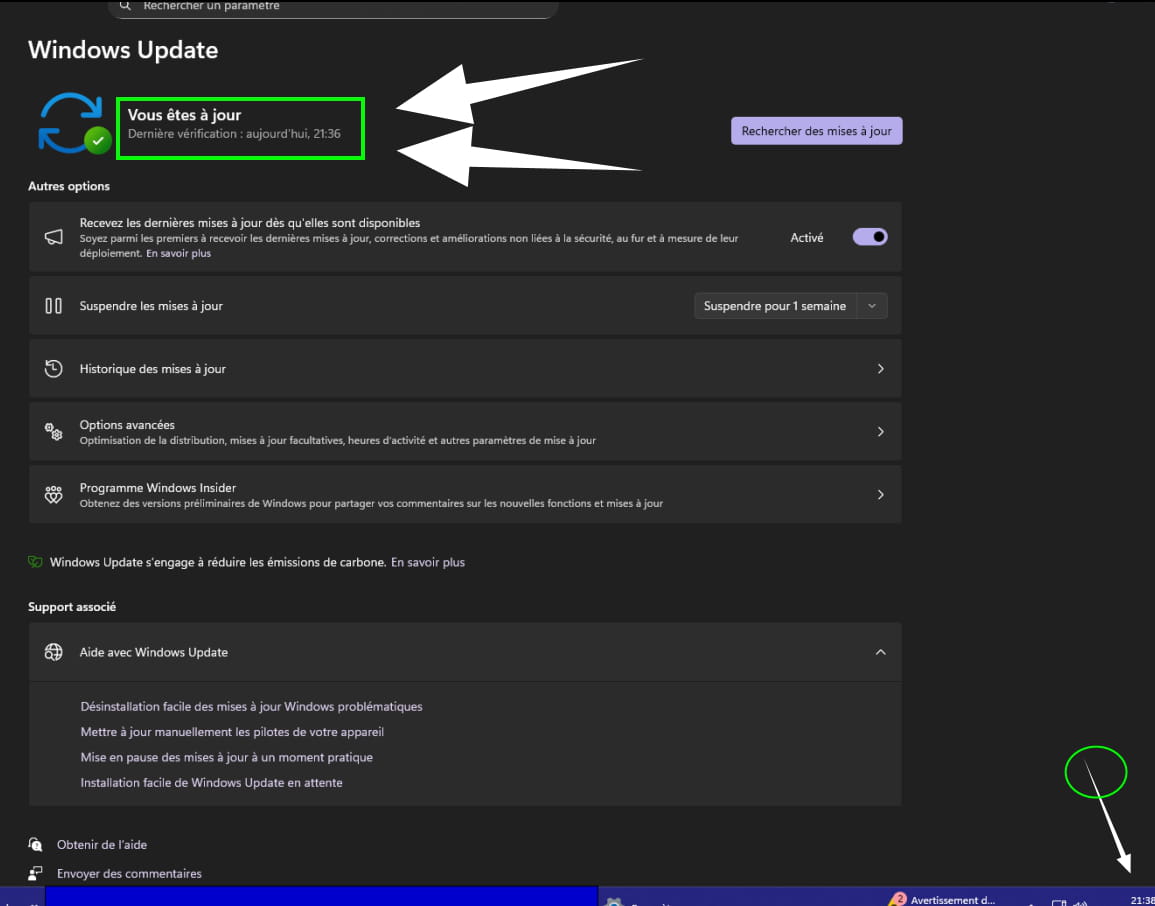Viewport: 1155px width, 906px height.
Task: Click the Support associé heading
Action: [72, 607]
